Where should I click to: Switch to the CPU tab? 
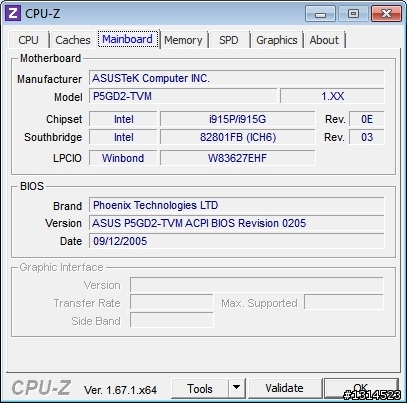click(x=29, y=40)
